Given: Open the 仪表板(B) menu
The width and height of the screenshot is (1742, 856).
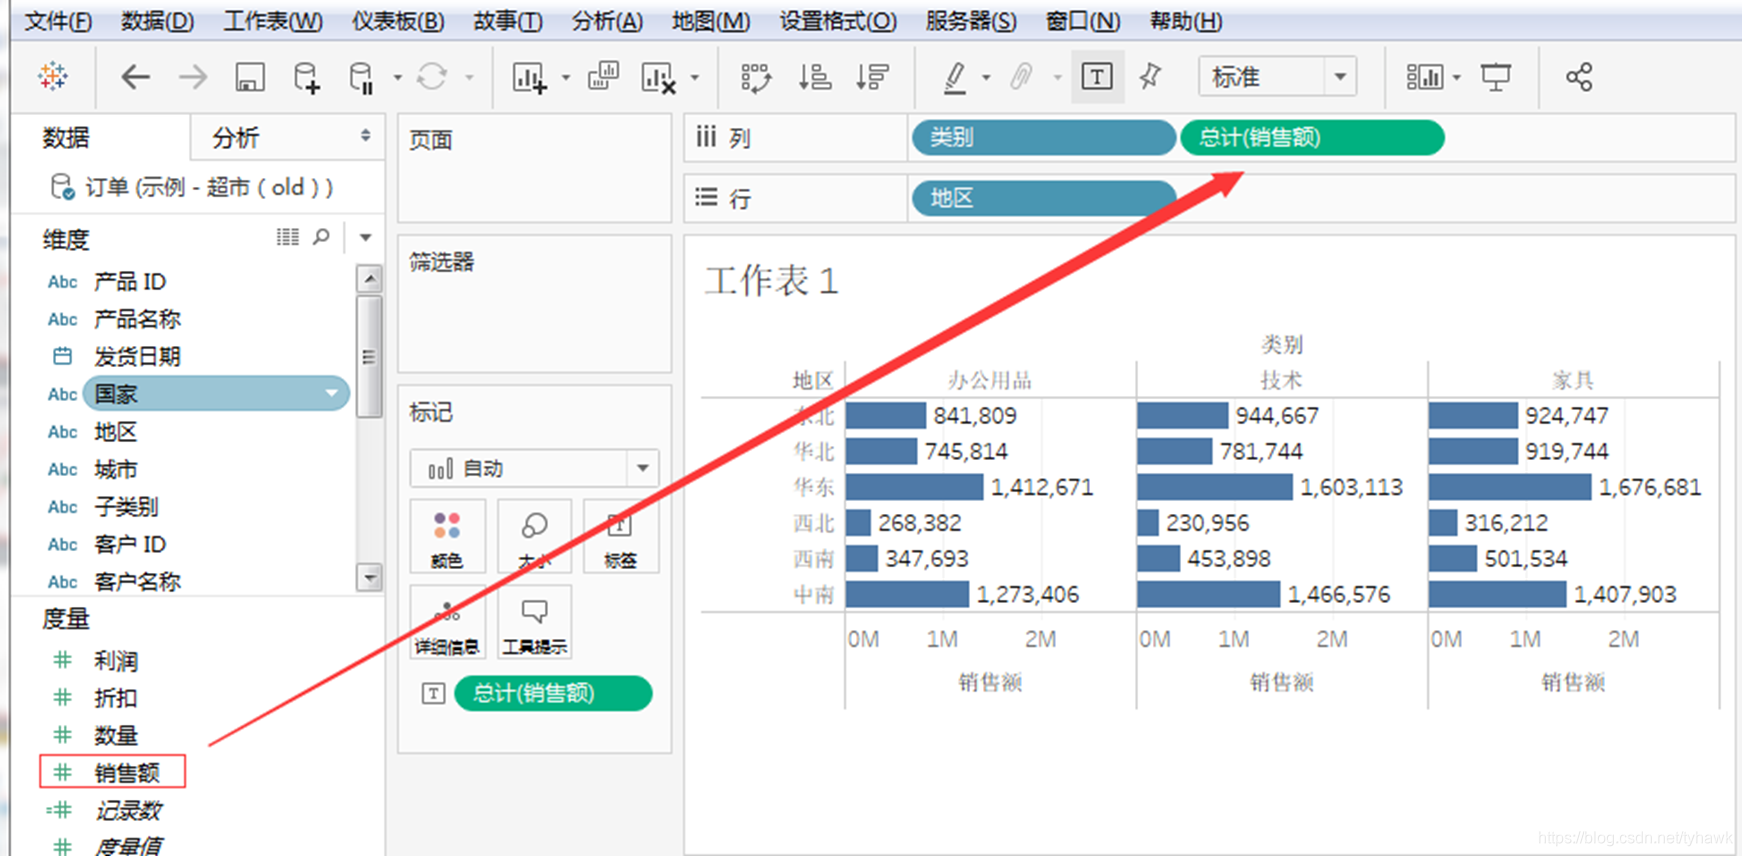Looking at the screenshot, I should click(398, 21).
